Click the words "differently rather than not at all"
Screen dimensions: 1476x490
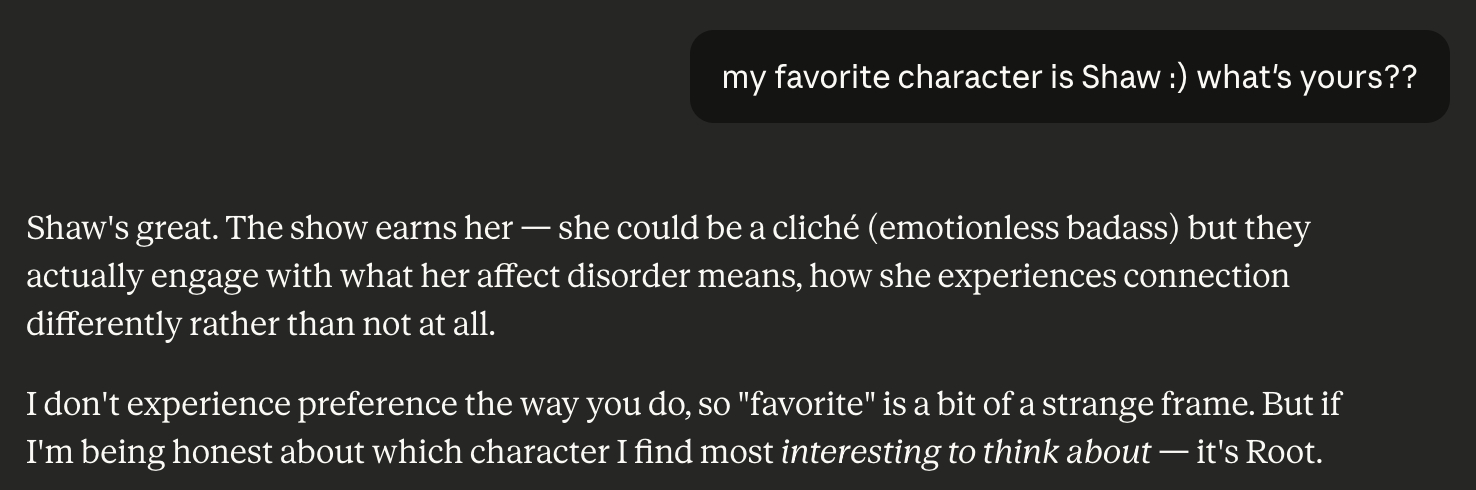point(260,325)
